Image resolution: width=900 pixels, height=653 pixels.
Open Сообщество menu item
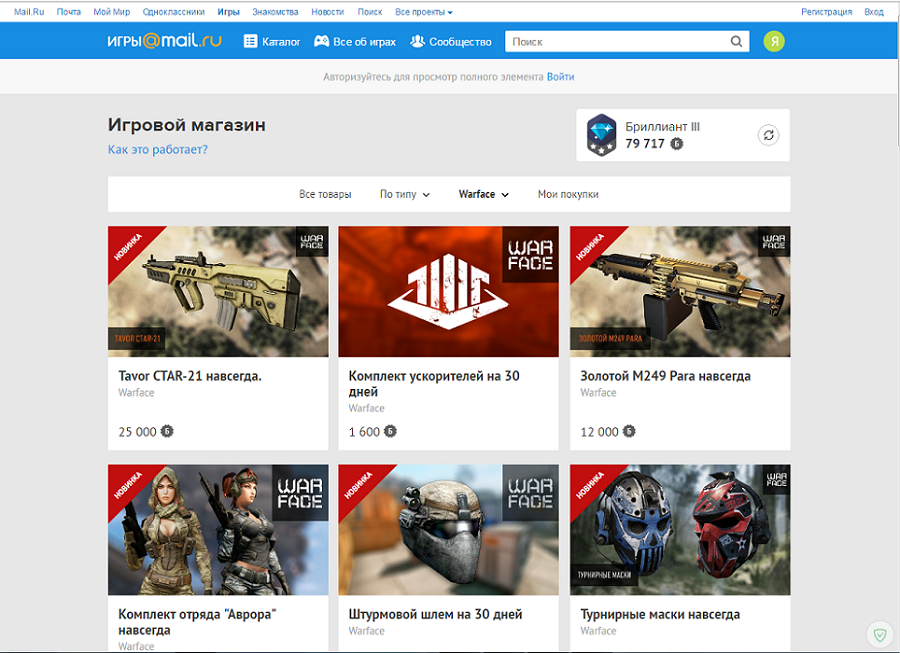(x=451, y=41)
